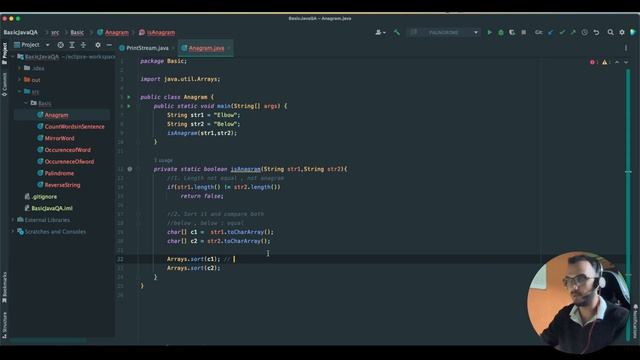Open the run configuration dropdown

[x=444, y=32]
